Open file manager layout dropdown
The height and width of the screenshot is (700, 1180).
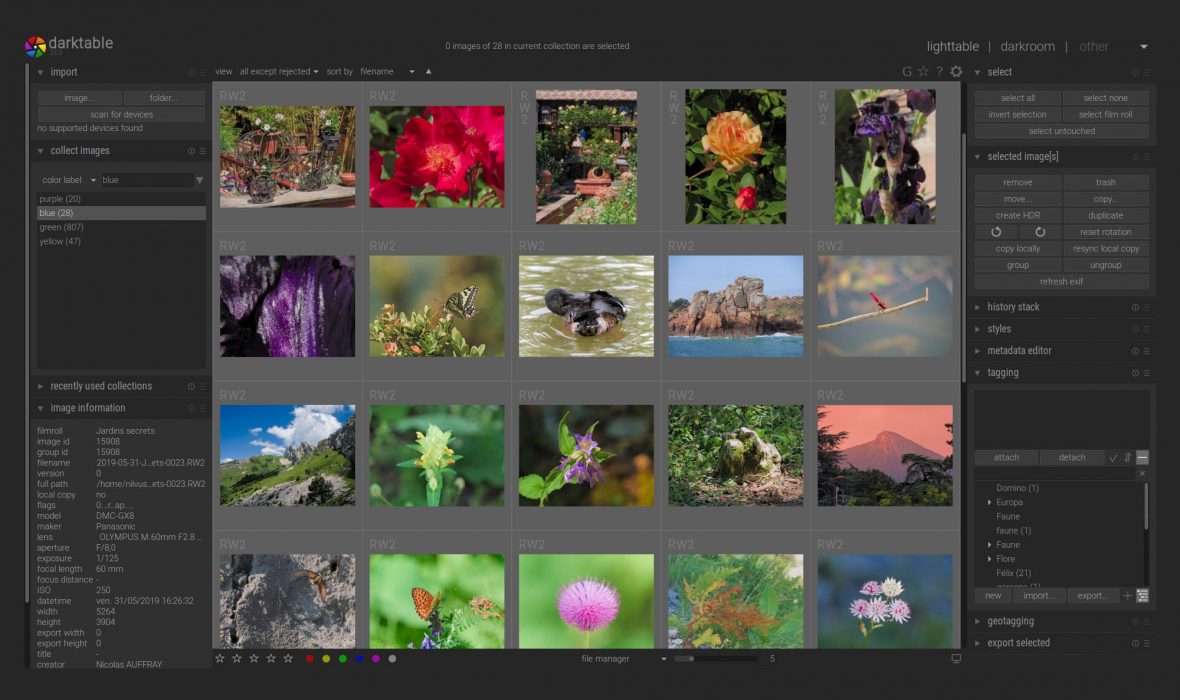[x=624, y=659]
